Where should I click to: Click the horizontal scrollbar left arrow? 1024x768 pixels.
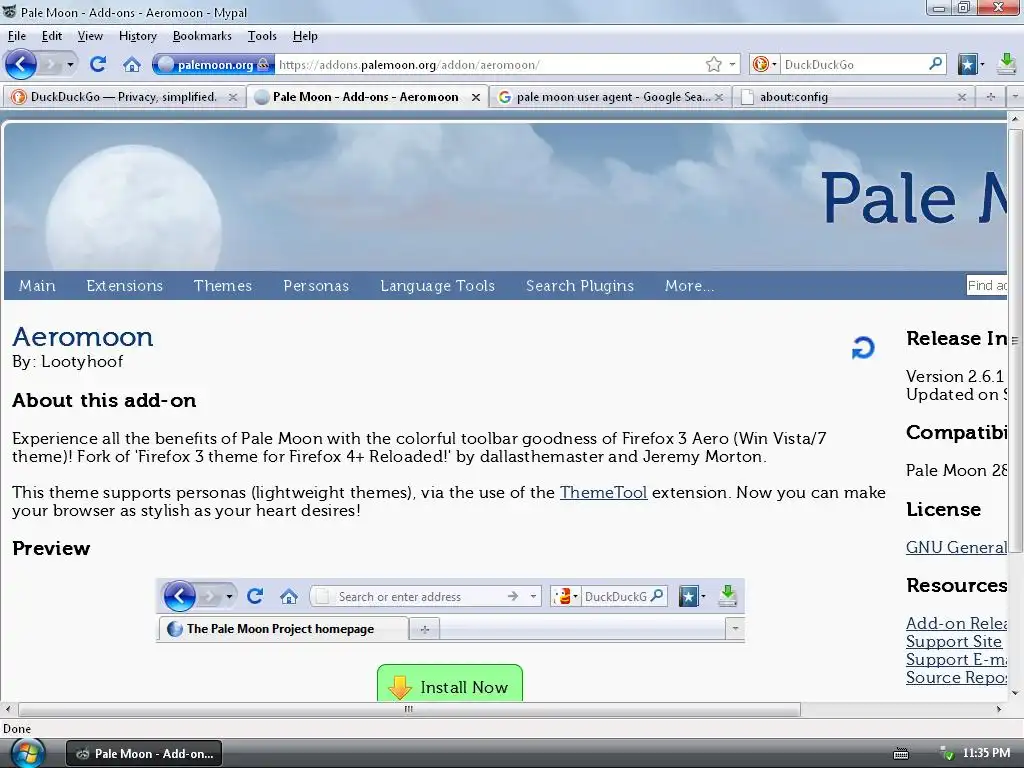pos(8,709)
